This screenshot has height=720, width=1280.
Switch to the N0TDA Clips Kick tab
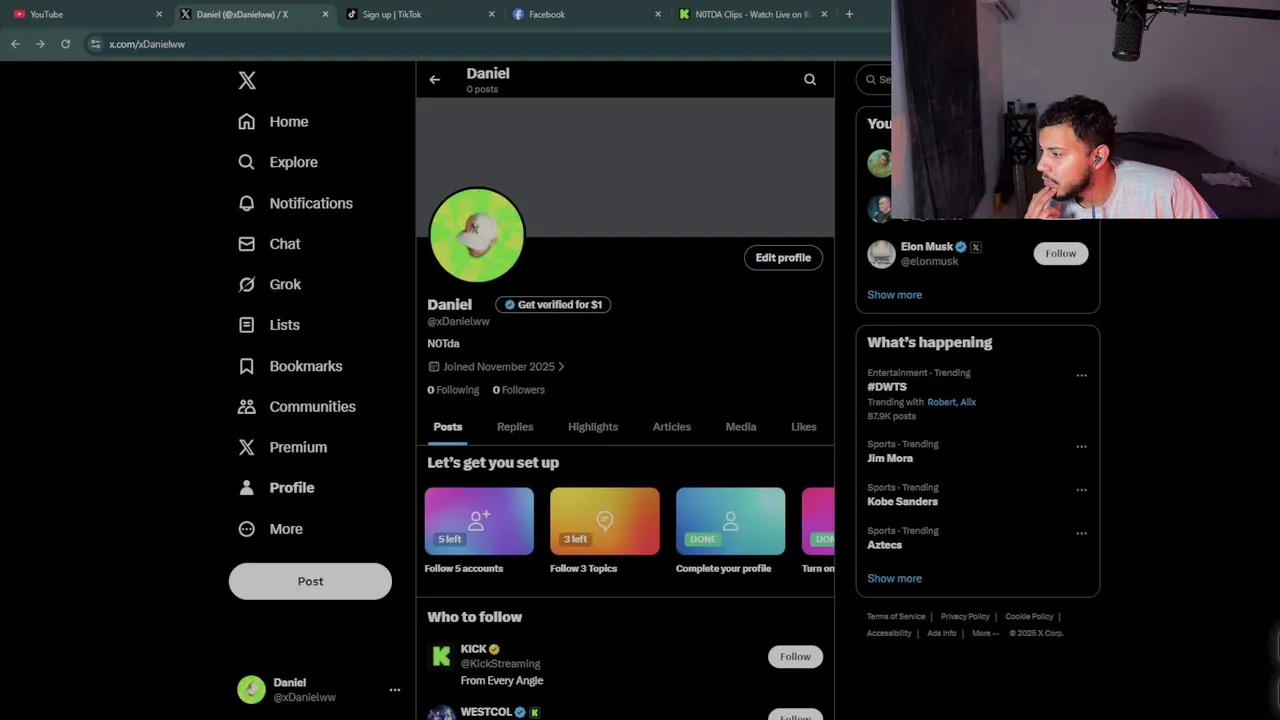(751, 14)
